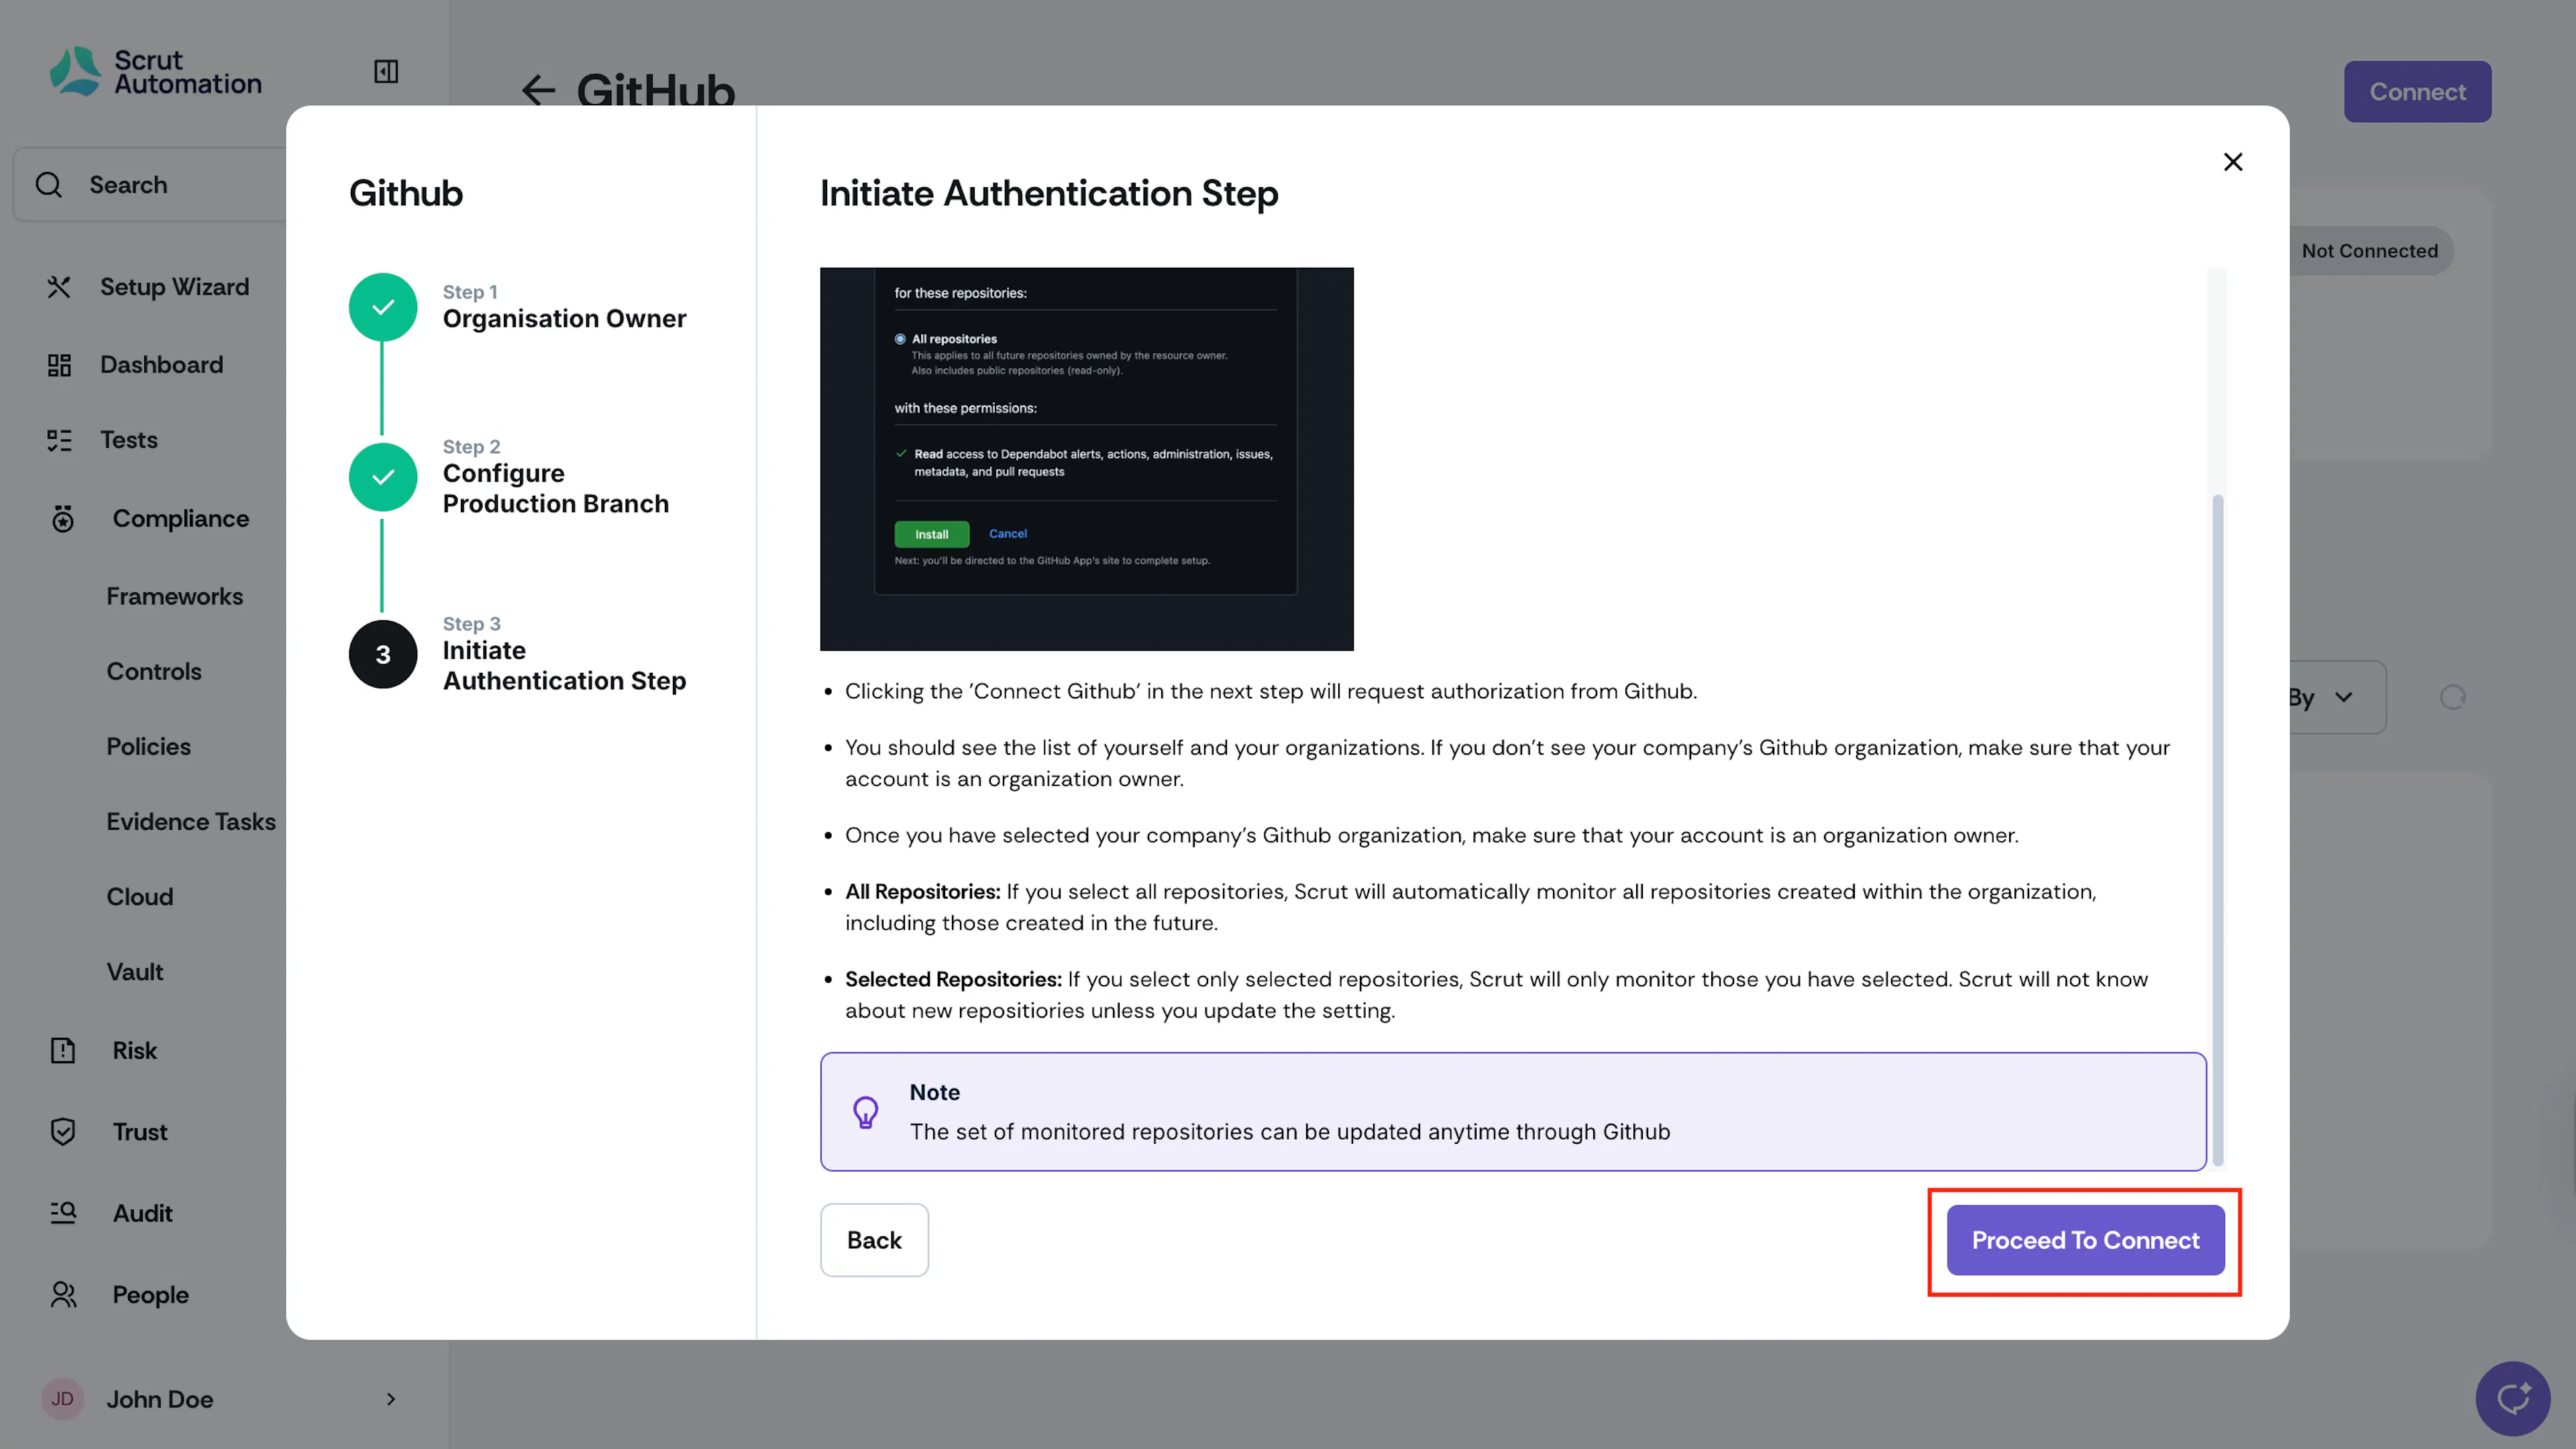
Task: Open the Risk document icon
Action: 63,1050
